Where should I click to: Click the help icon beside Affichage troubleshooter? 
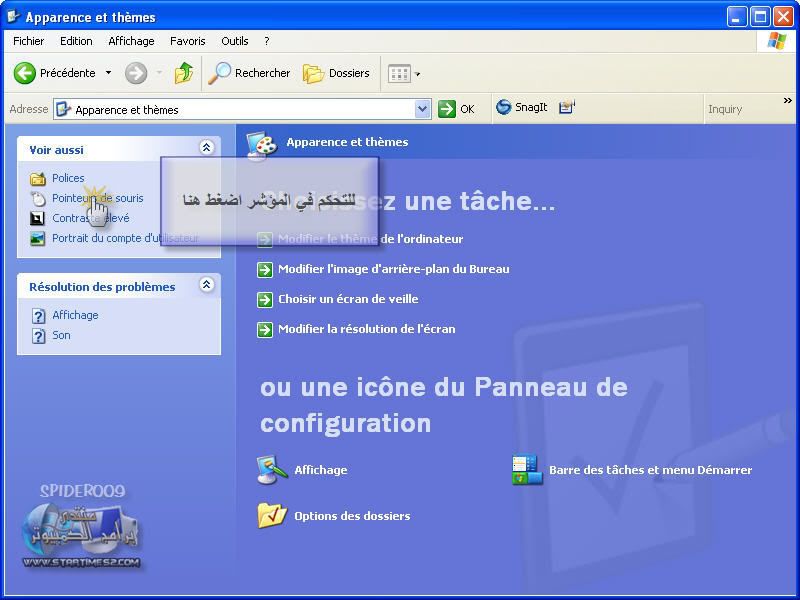[x=38, y=316]
